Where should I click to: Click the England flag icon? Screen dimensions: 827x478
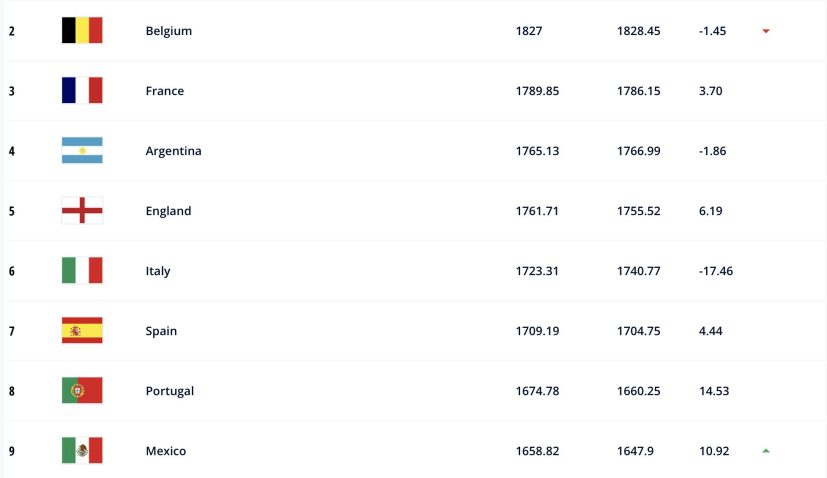(x=82, y=211)
